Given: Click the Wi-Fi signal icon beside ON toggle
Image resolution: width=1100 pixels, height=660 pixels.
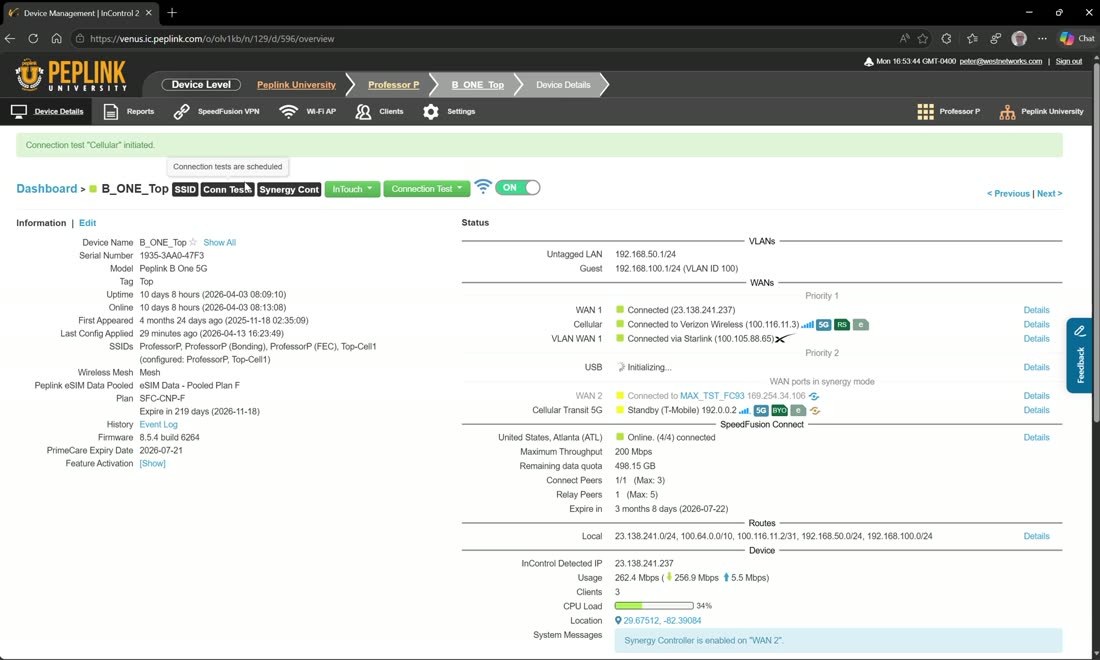Looking at the screenshot, I should pyautogui.click(x=483, y=187).
